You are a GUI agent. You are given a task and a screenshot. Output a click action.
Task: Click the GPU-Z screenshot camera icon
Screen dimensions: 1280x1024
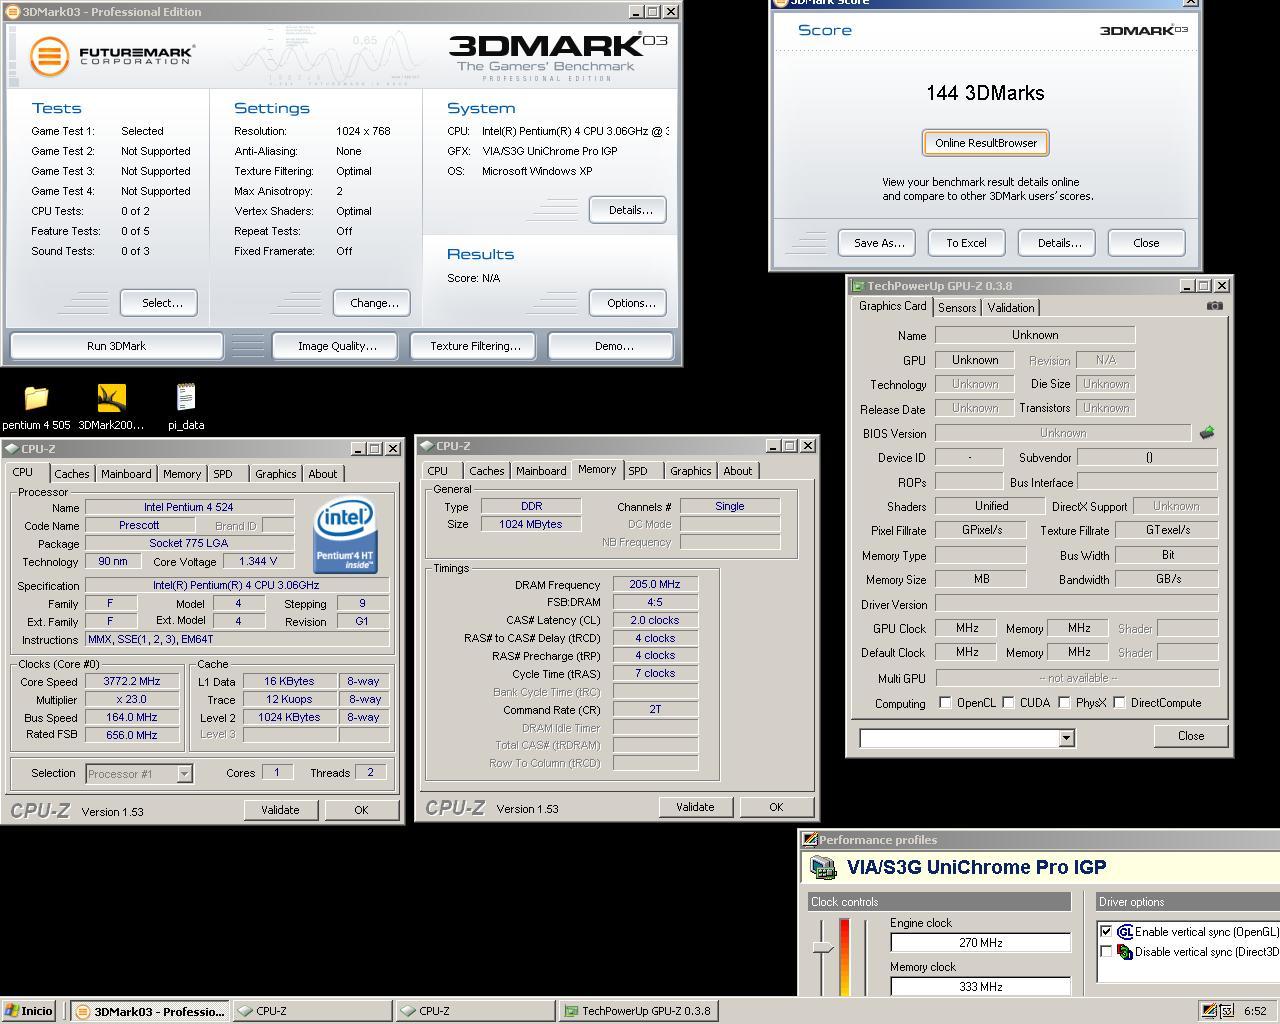[1214, 306]
